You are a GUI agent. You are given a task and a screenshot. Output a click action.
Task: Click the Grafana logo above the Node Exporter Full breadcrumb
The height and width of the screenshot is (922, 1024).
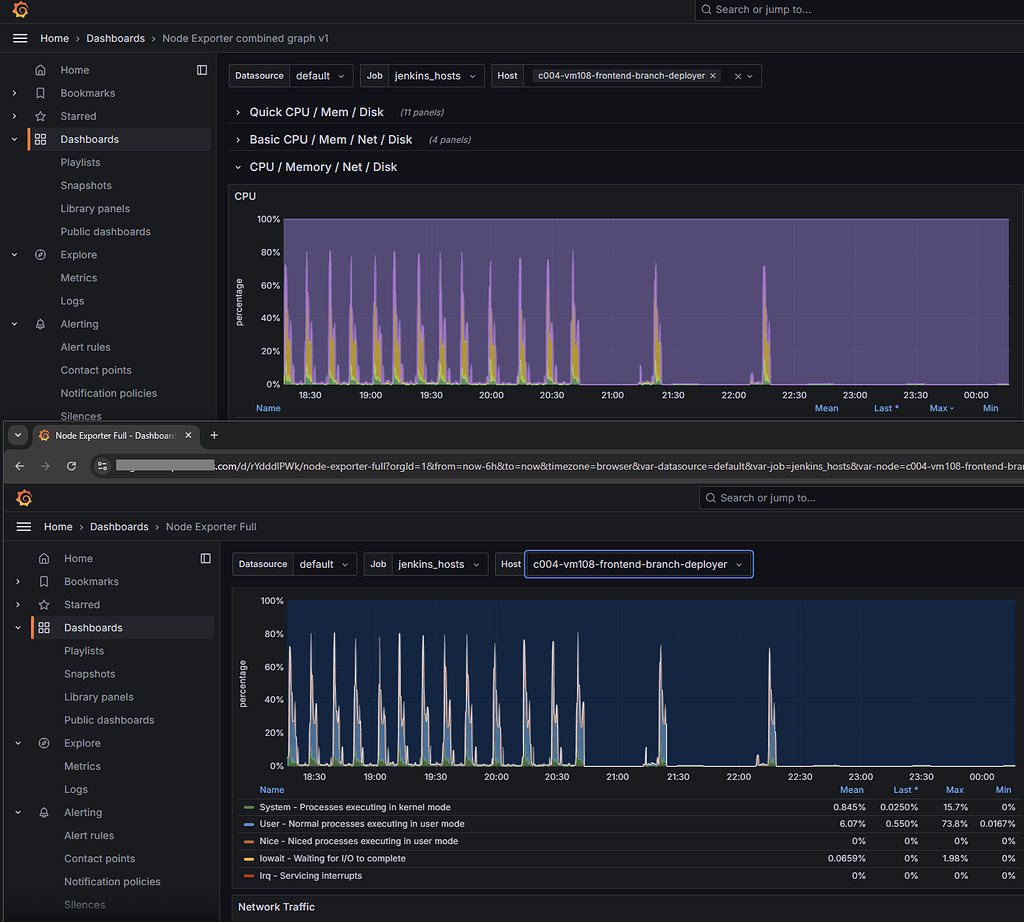pos(25,498)
